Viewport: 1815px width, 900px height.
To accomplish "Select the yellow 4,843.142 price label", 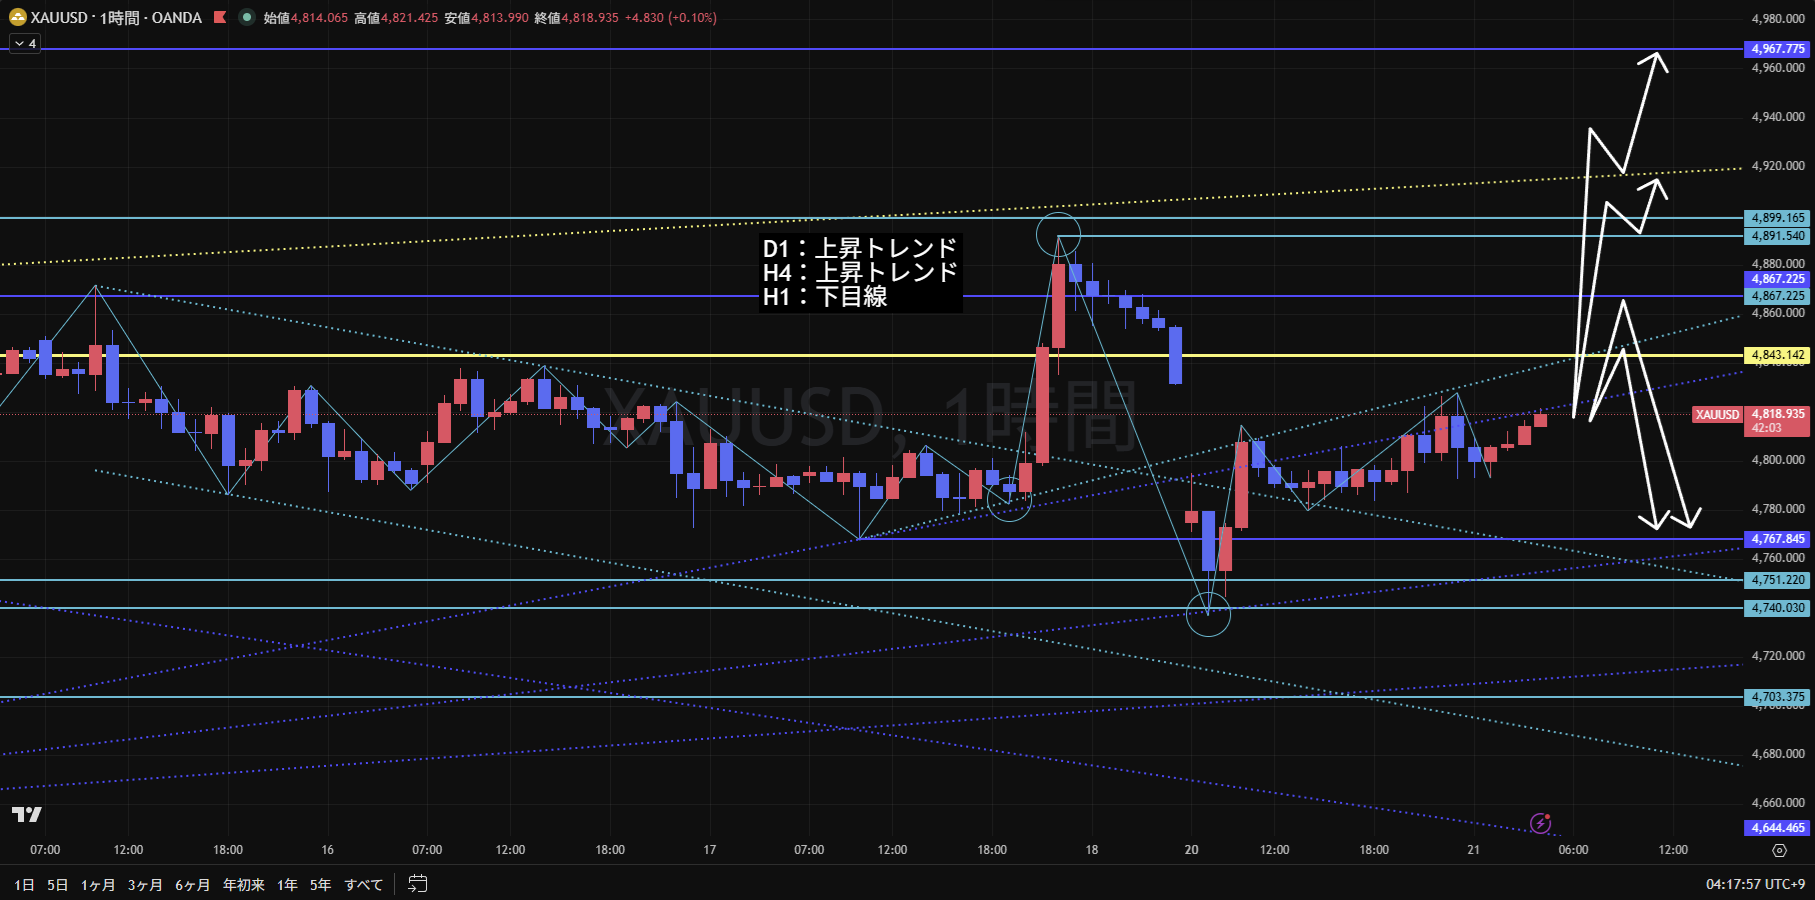I will [1777, 355].
